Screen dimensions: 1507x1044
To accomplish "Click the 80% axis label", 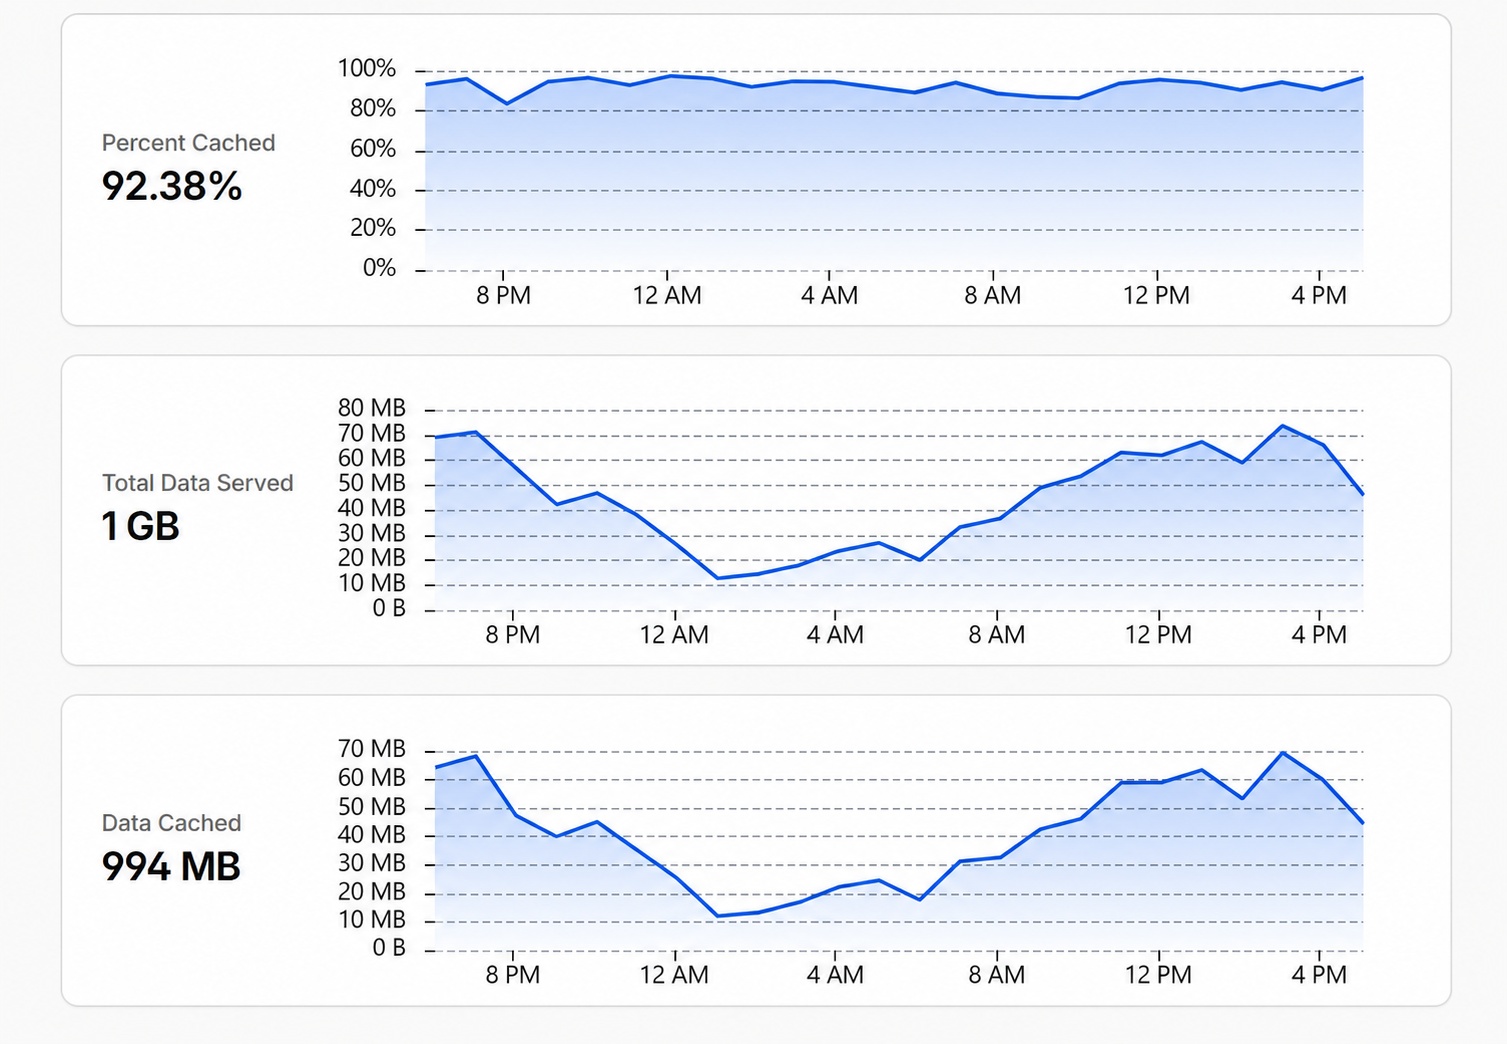I will tap(373, 108).
